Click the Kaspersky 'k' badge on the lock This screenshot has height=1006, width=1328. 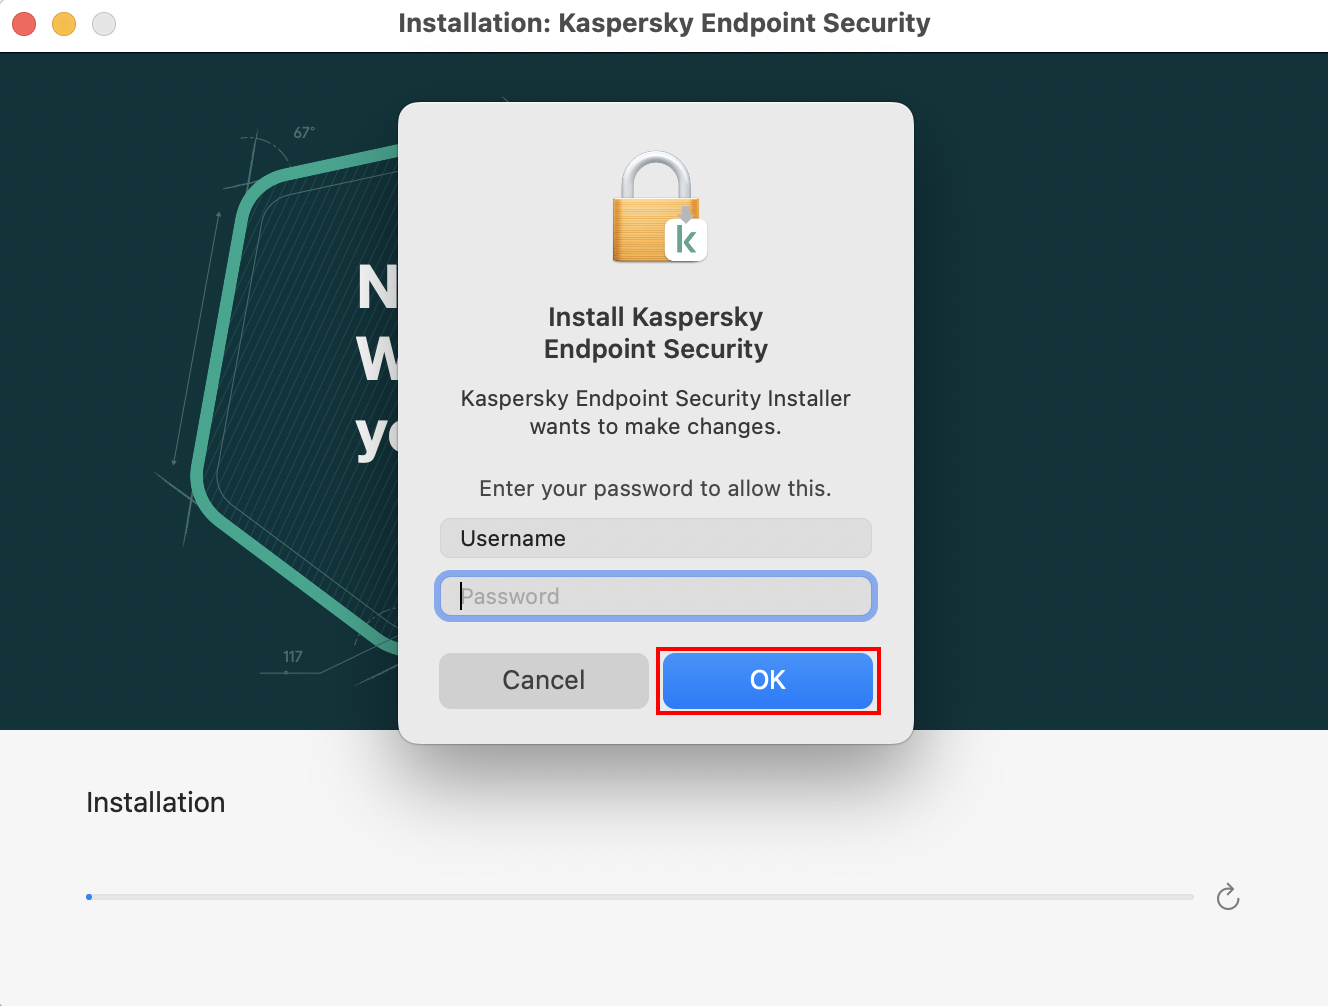pos(686,240)
